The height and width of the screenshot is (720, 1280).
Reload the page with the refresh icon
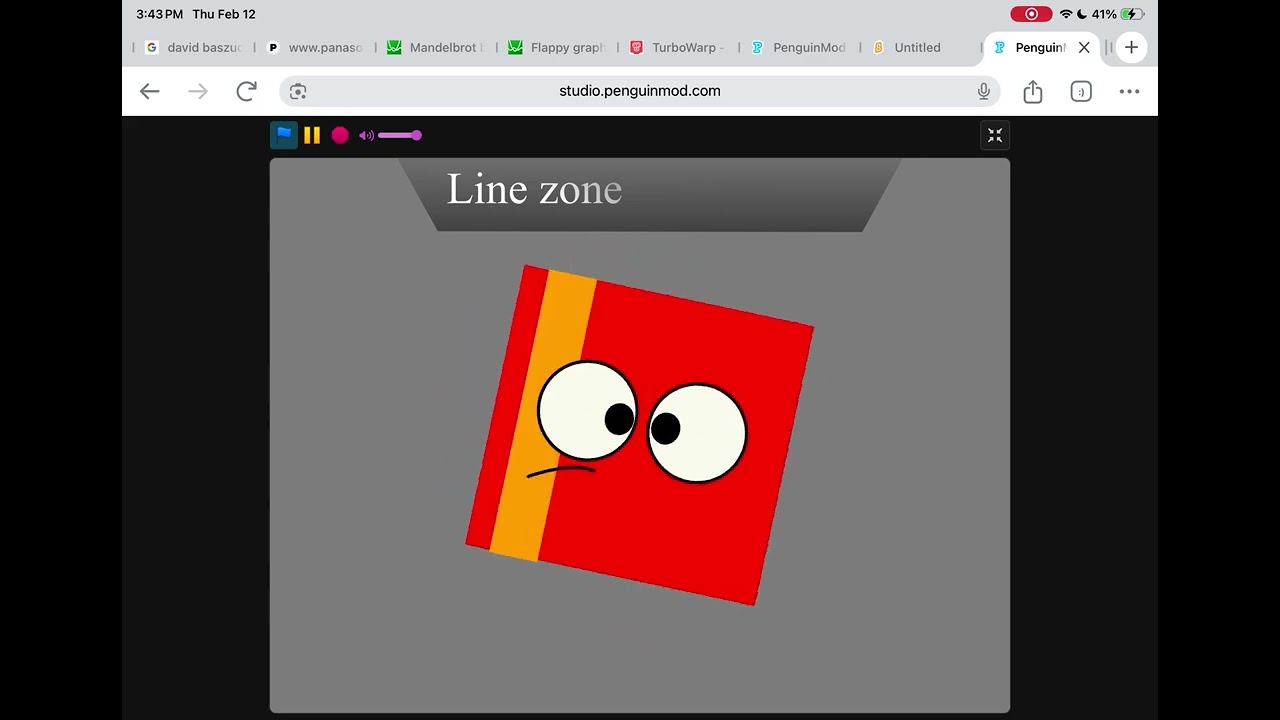(x=246, y=91)
